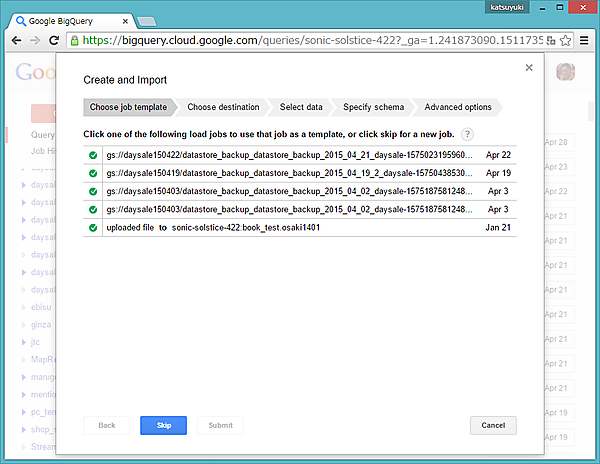Reload the page with refresh icon
The height and width of the screenshot is (464, 600).
55,41
